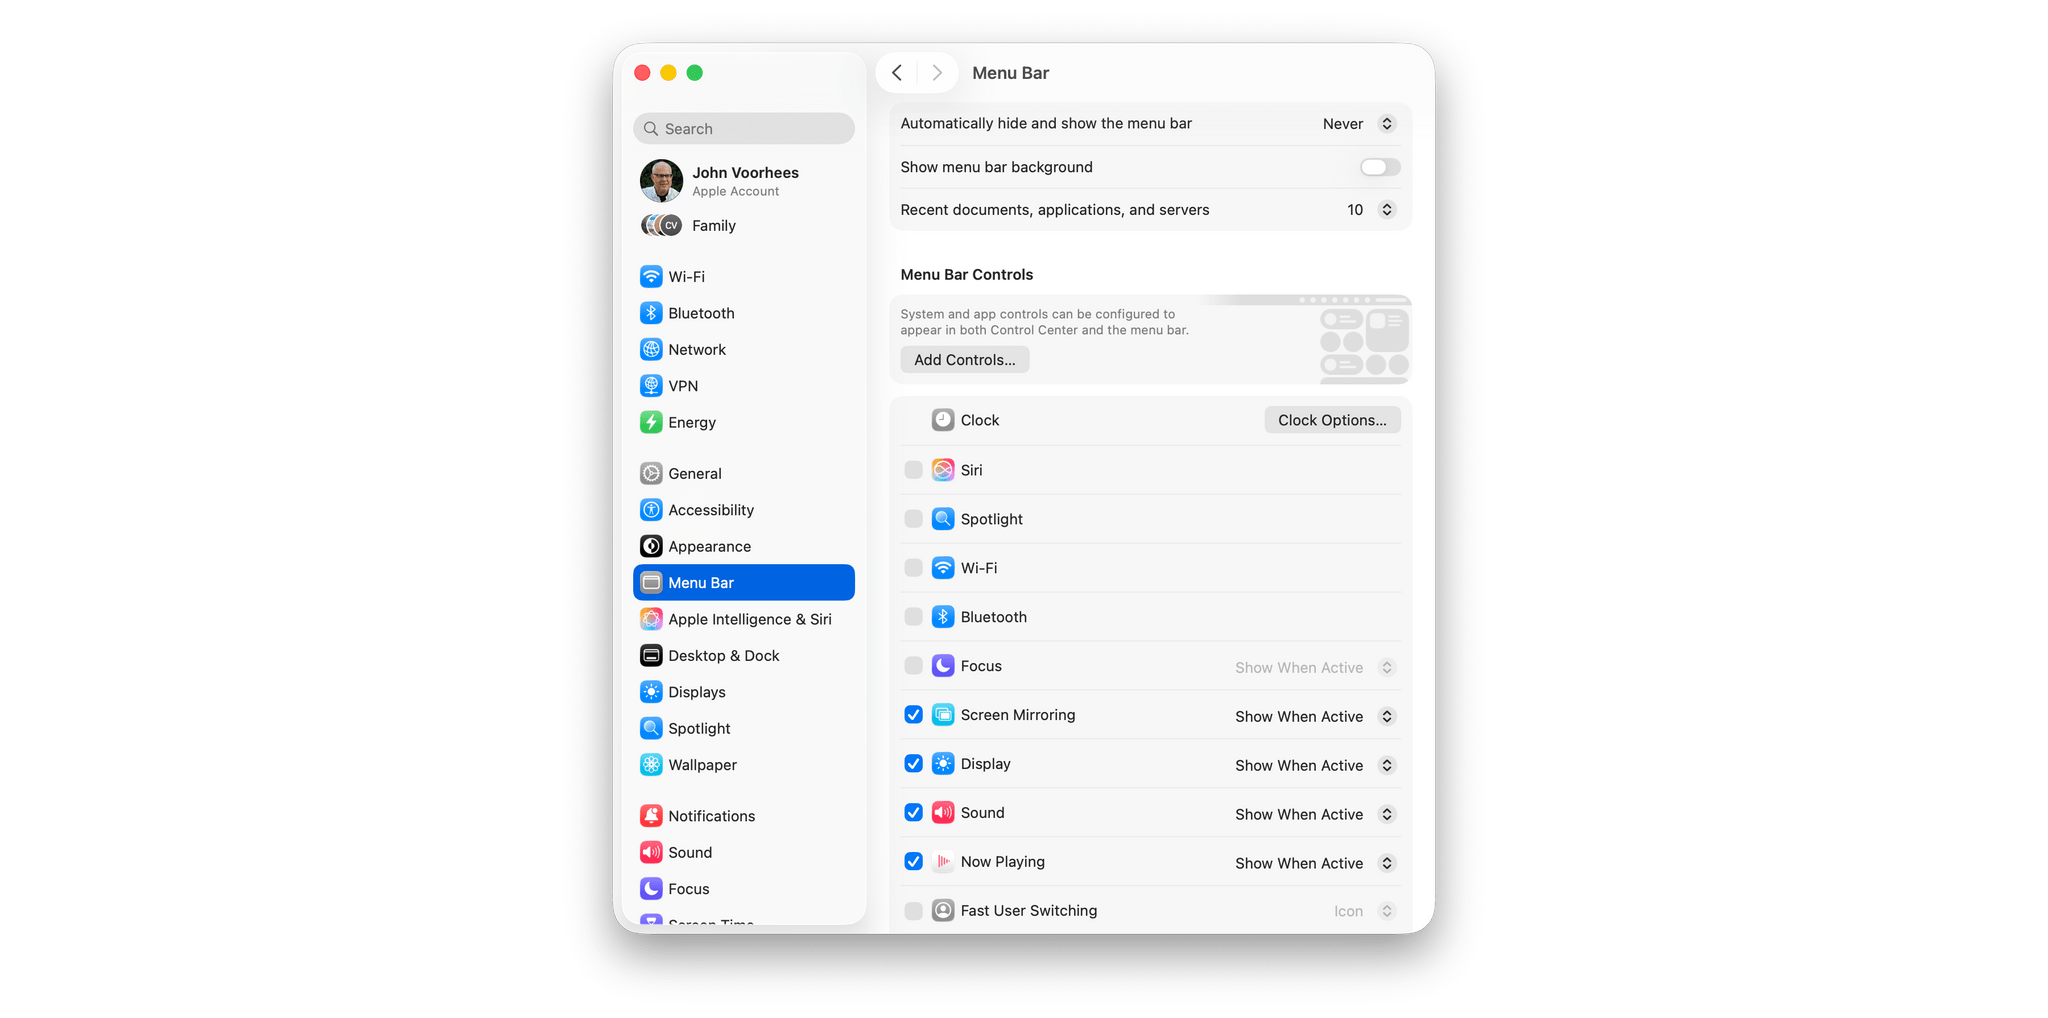Click the Displays sun icon in the sidebar
Image resolution: width=2048 pixels, height=1018 pixels.
[651, 692]
